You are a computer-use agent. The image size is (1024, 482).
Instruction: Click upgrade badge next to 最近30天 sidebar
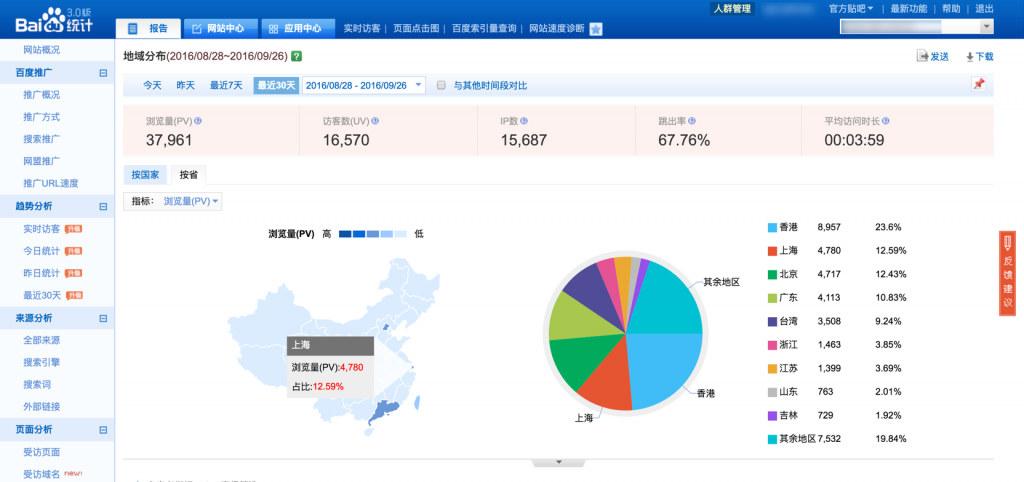point(73,295)
